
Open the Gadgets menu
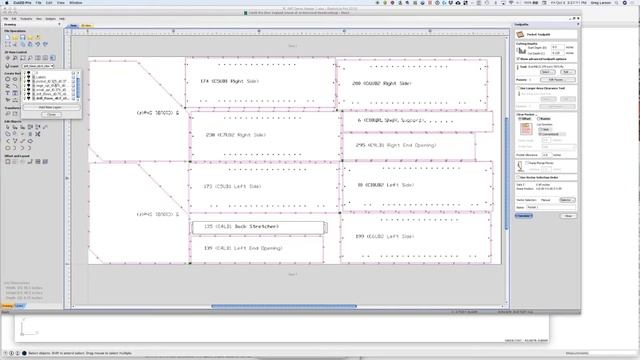(x=51, y=19)
